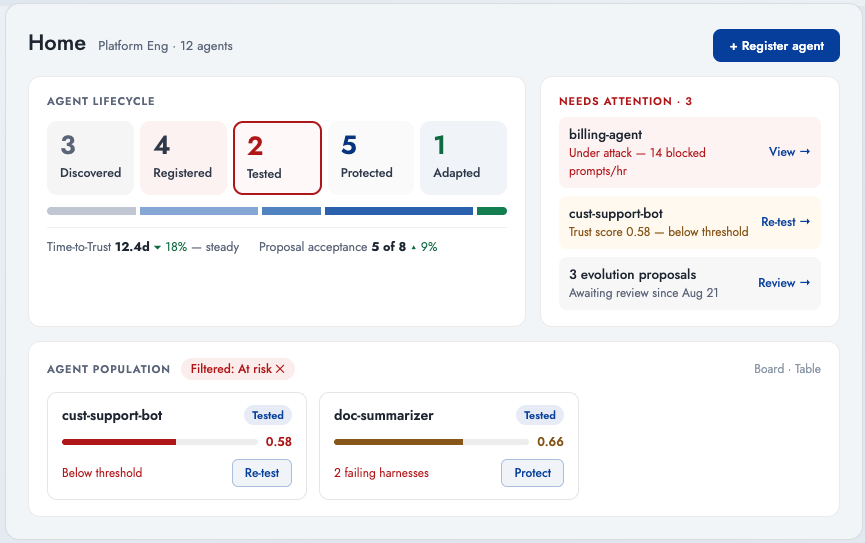This screenshot has height=543, width=865.
Task: Remove the At risk filter with X icon
Action: click(280, 369)
